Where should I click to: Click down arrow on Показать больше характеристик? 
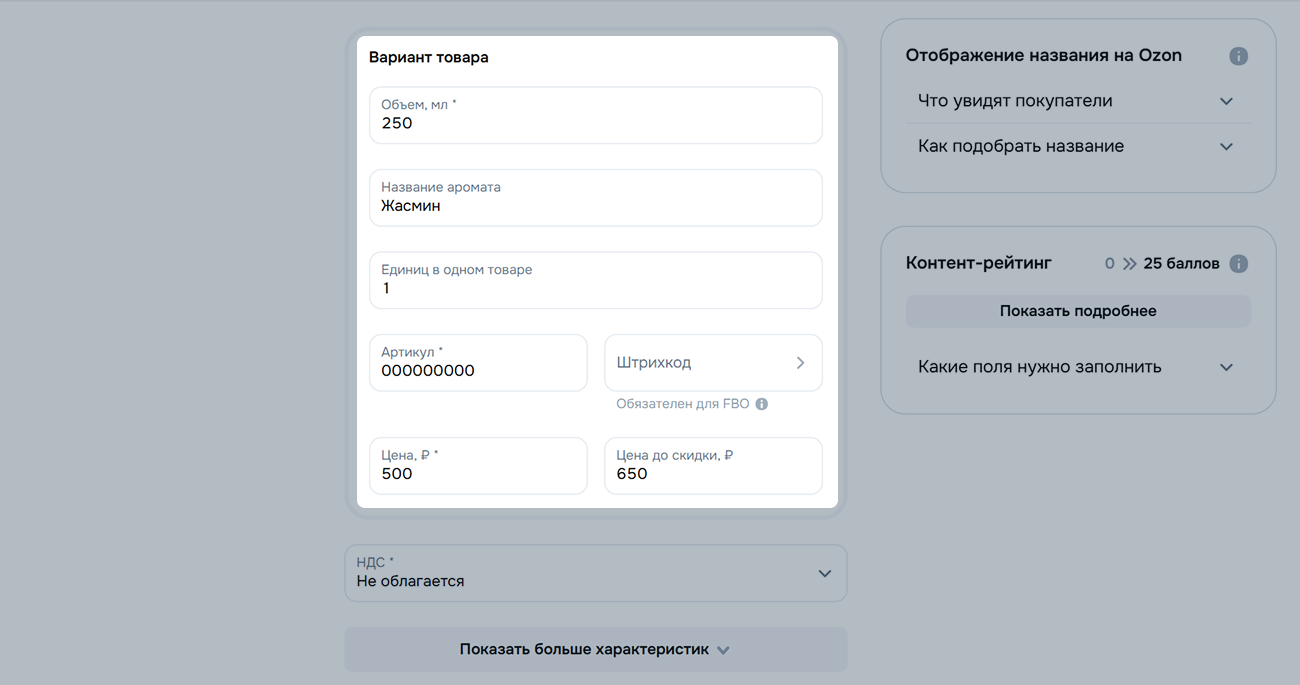point(723,650)
